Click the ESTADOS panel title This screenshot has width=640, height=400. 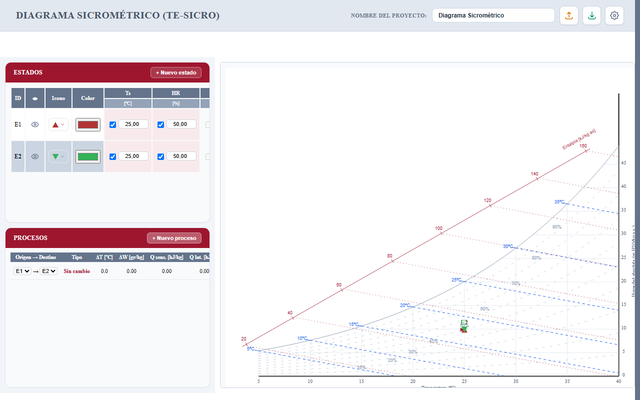coord(28,73)
